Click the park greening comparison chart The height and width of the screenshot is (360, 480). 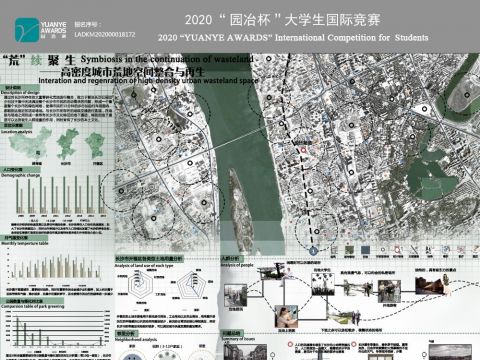[x=57, y=329]
